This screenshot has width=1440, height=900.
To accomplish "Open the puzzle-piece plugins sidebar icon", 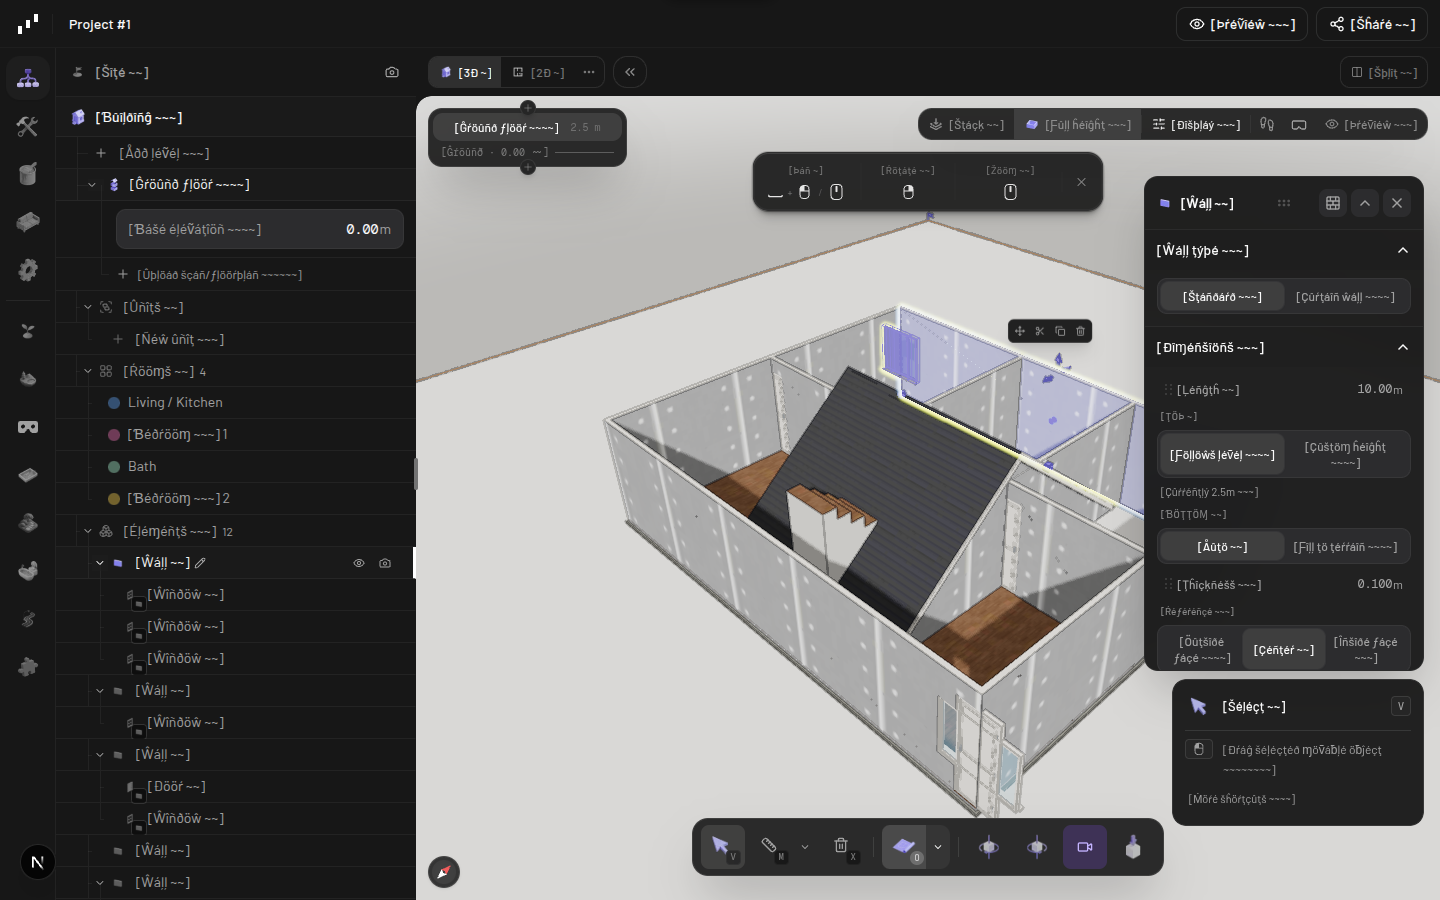I will pos(28,667).
